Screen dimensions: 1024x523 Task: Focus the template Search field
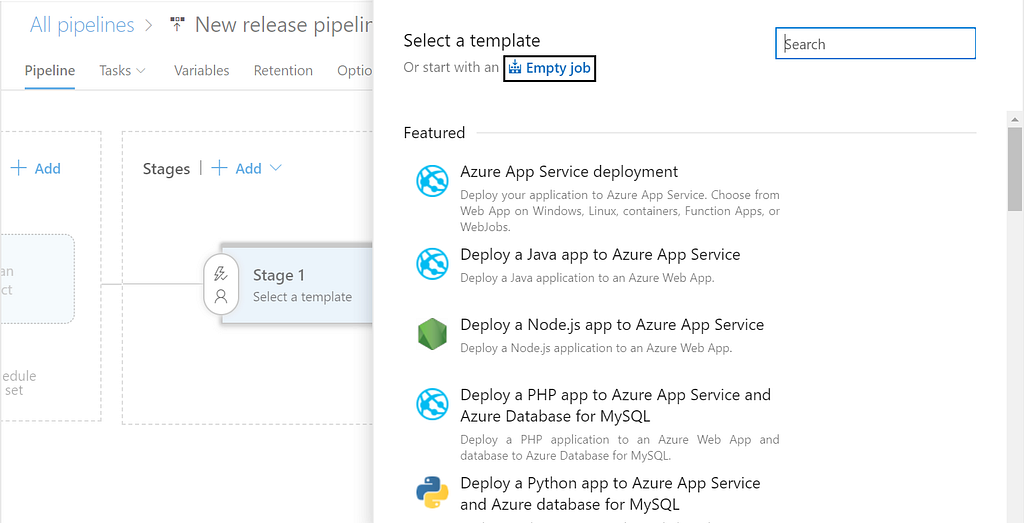(x=875, y=43)
